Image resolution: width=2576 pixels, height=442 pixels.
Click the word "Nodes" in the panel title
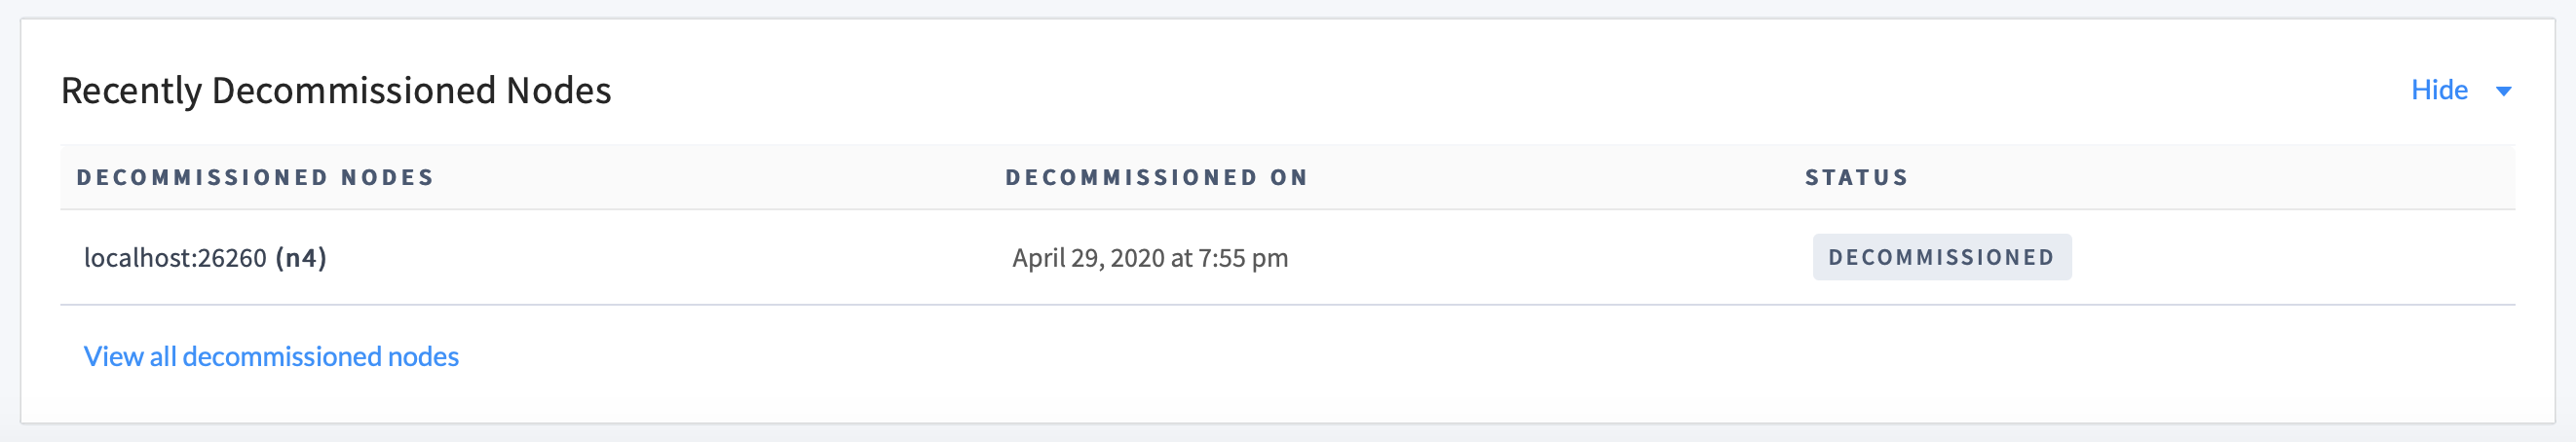[558, 90]
